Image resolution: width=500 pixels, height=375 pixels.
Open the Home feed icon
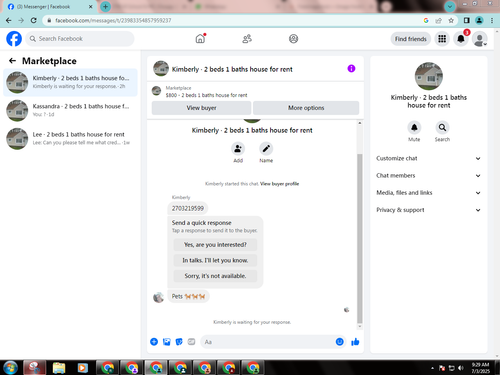click(200, 39)
